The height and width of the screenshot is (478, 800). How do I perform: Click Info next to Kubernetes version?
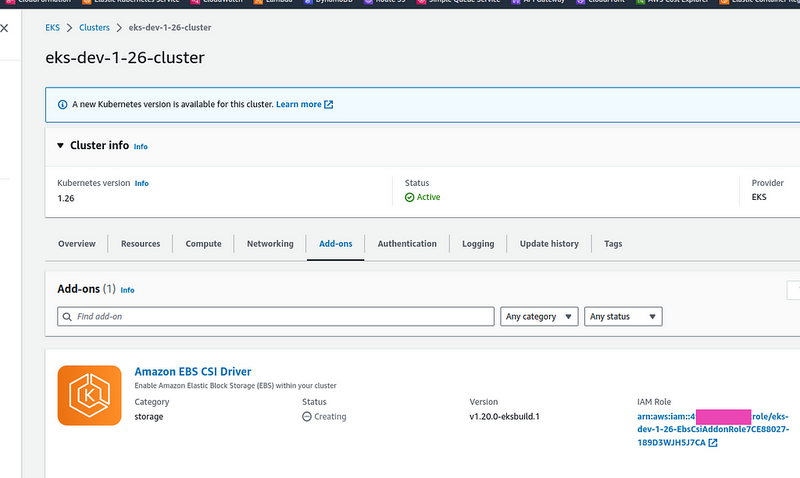pos(142,184)
